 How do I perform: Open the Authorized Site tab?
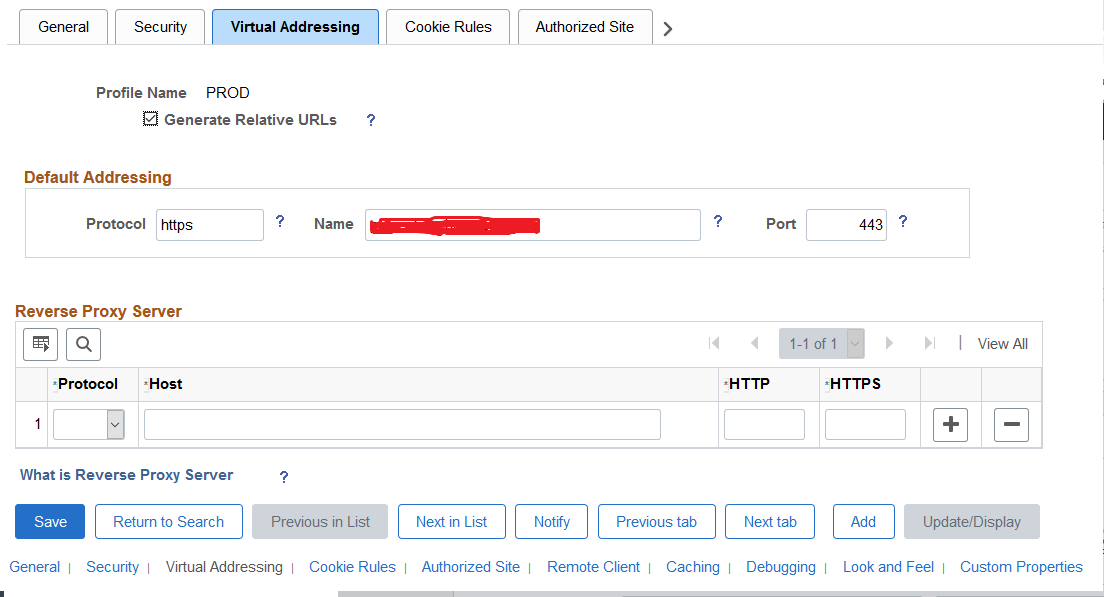click(x=584, y=27)
